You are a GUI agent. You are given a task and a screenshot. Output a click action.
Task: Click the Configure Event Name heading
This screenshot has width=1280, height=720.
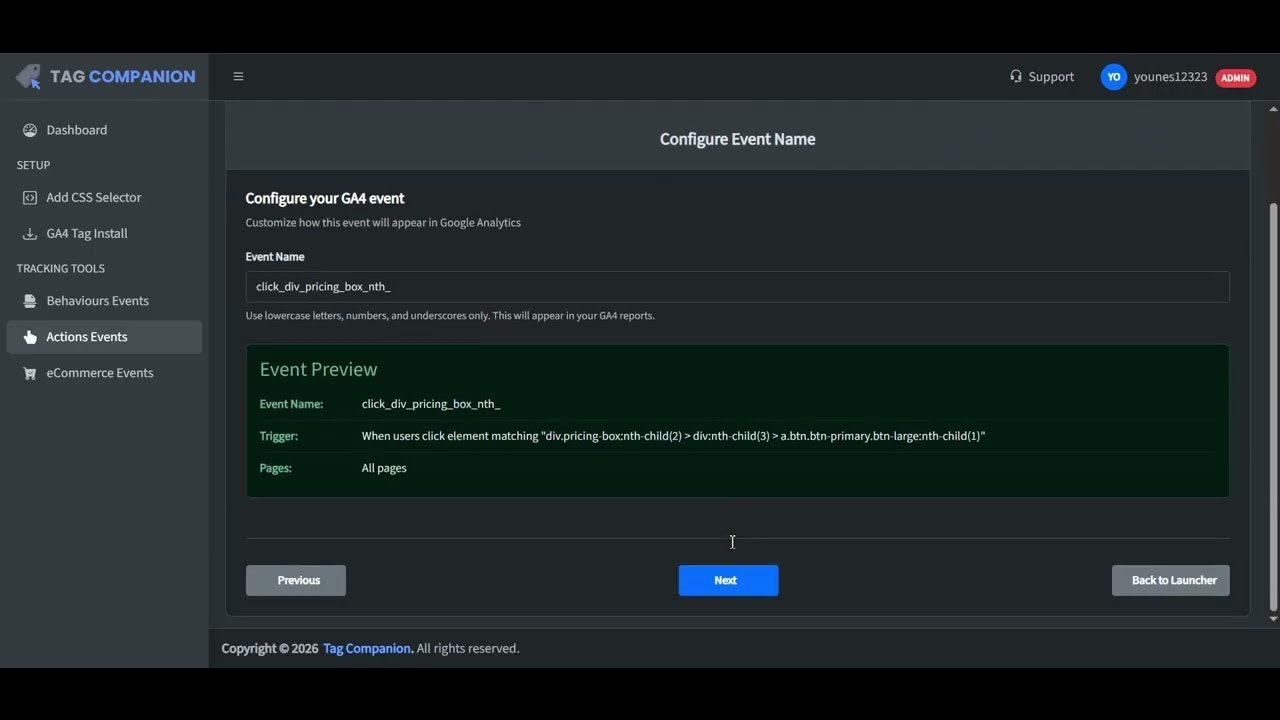[x=737, y=139]
